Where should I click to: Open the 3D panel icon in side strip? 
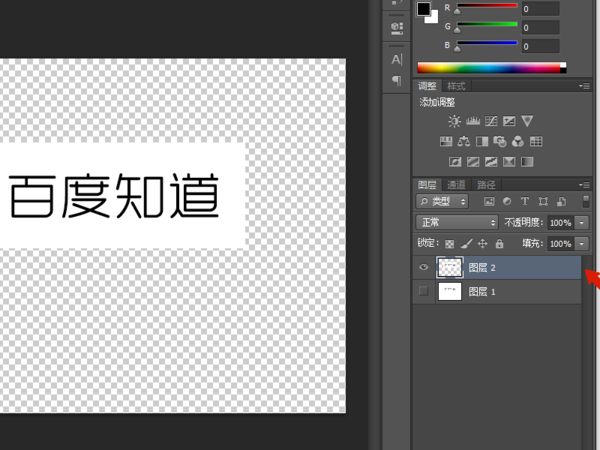pos(397,28)
